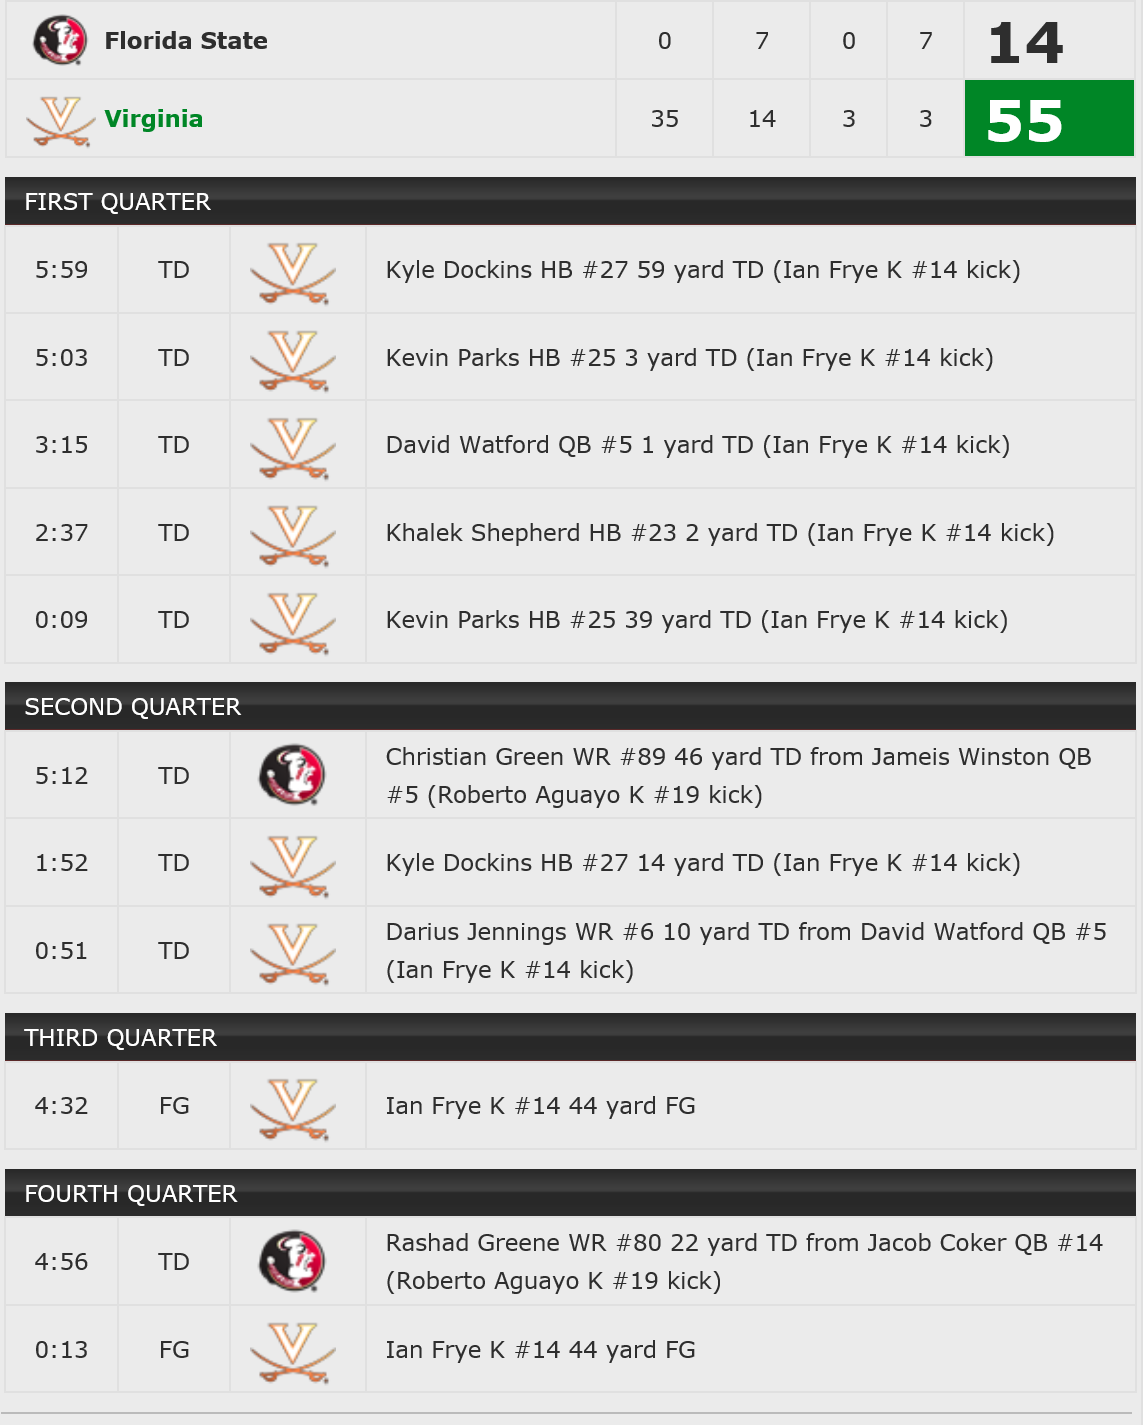
Task: Click Florida State logo in Rashad Greene TD row
Action: pos(293,1260)
